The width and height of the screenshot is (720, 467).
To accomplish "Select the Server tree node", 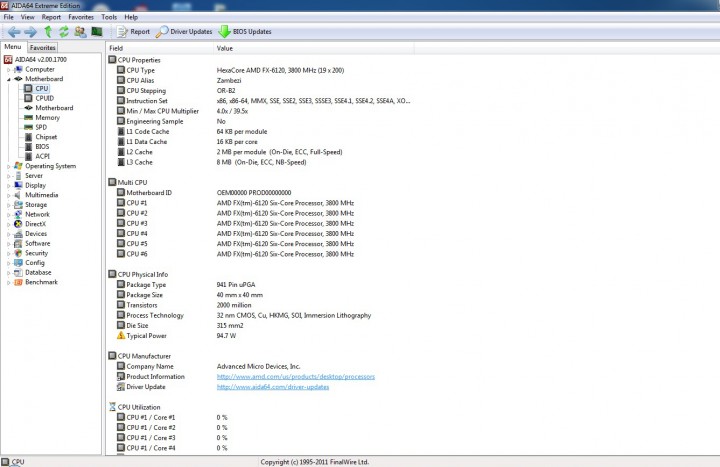I will [28, 175].
